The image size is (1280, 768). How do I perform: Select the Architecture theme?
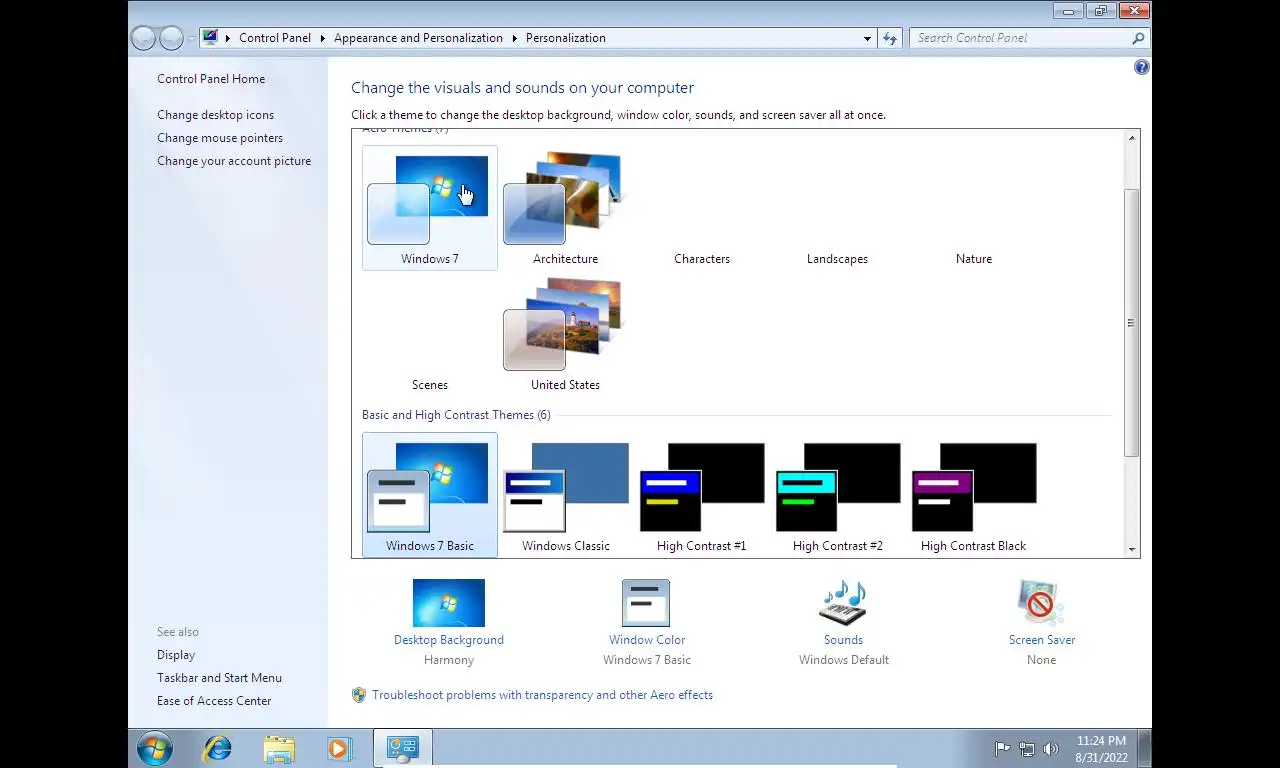(565, 208)
